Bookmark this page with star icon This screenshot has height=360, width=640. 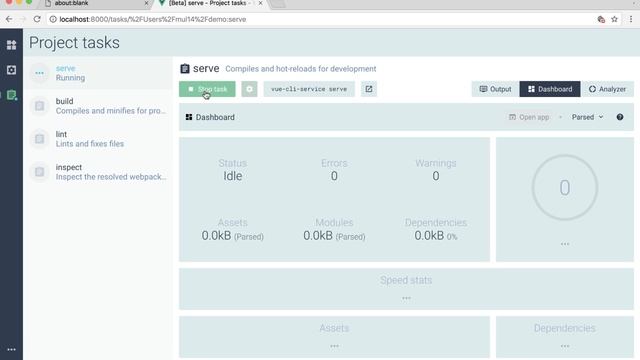[614, 19]
